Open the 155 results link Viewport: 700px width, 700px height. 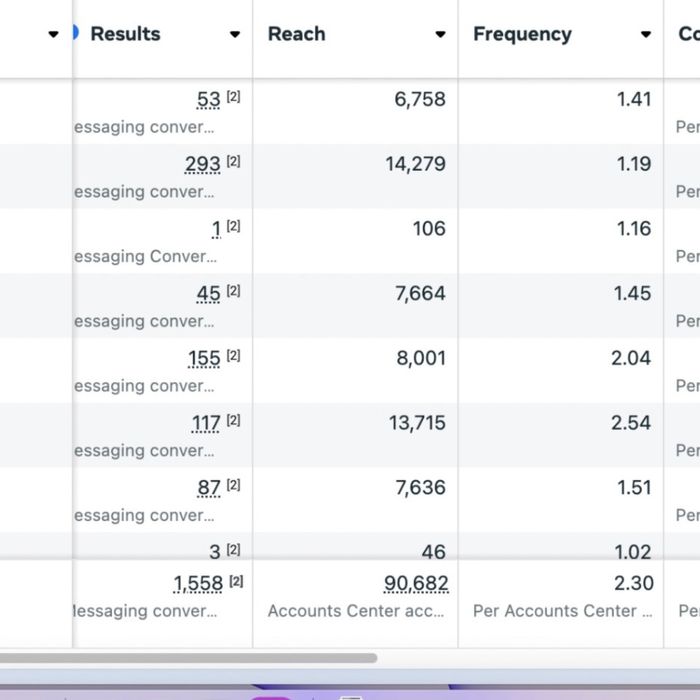[x=204, y=358]
